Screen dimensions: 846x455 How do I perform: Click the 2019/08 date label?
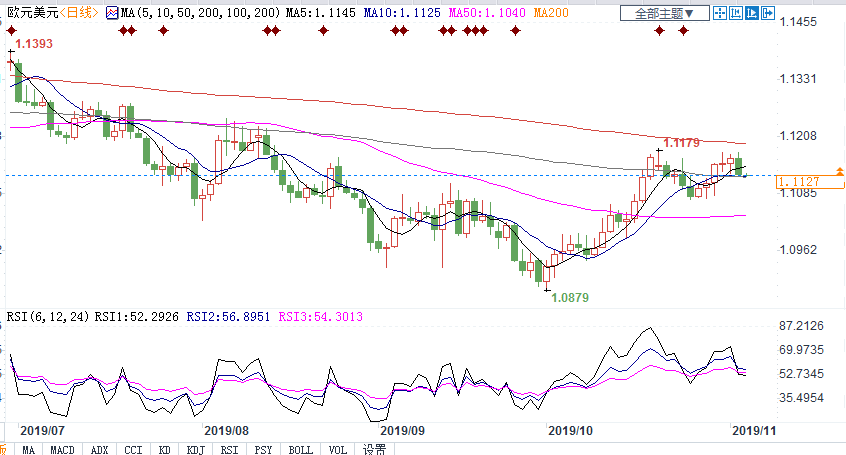point(227,431)
